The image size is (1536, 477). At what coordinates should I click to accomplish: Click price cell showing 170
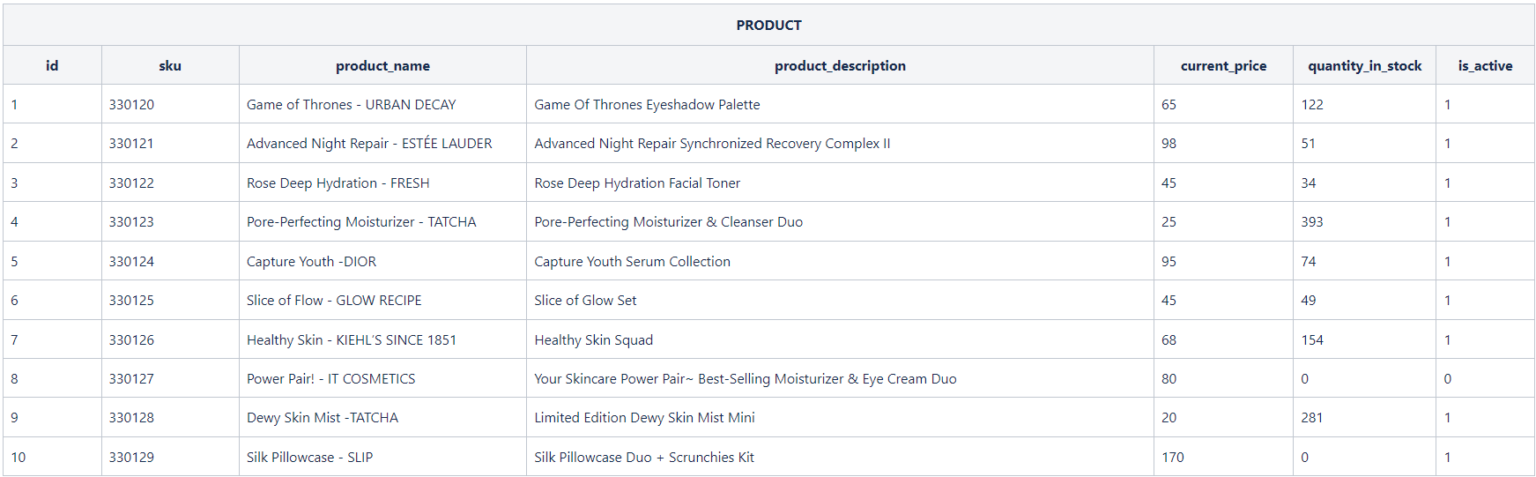(x=1172, y=457)
